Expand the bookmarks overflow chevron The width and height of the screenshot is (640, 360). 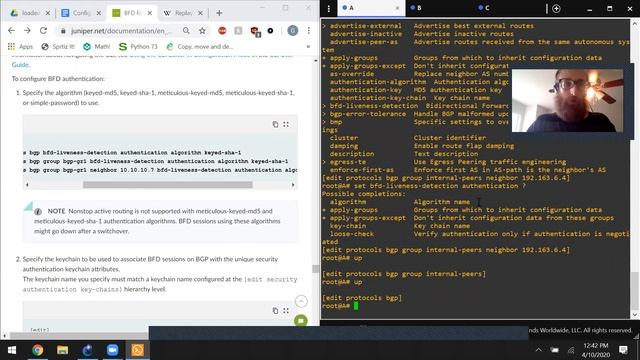[308, 47]
